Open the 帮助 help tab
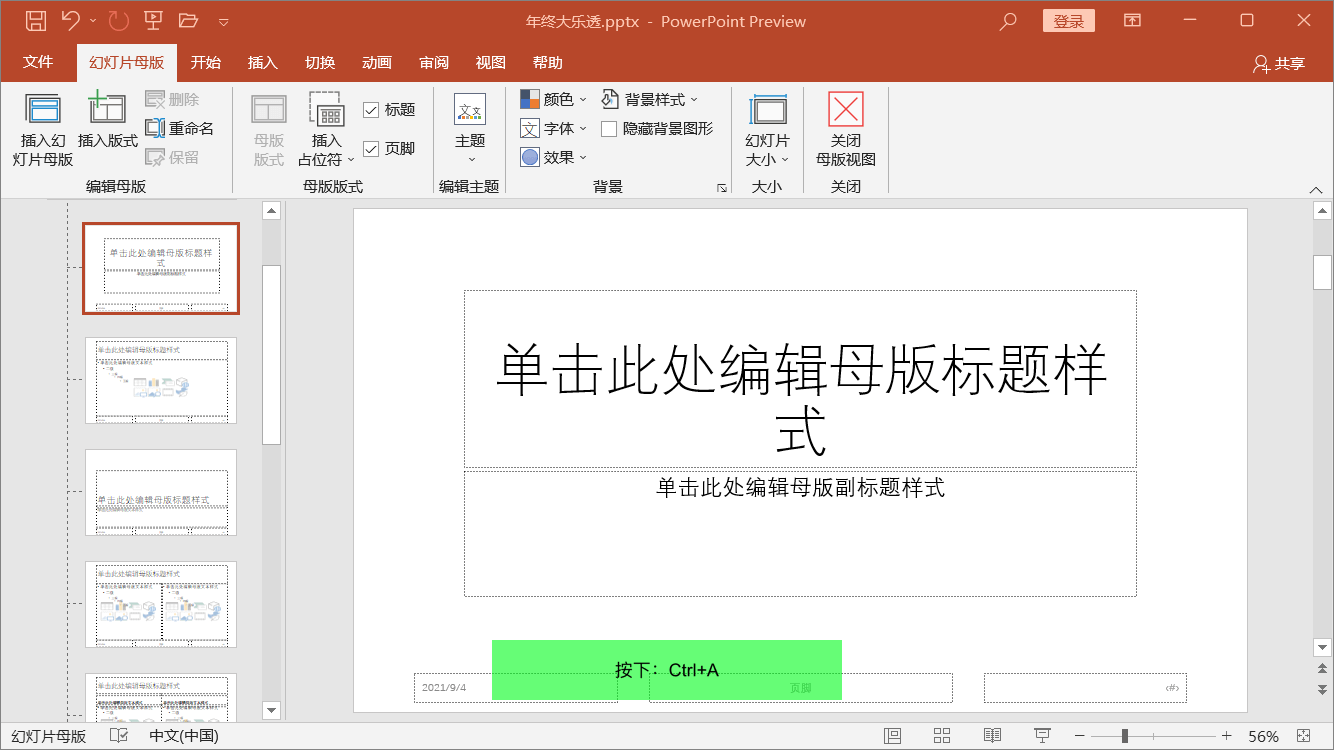 pos(548,62)
